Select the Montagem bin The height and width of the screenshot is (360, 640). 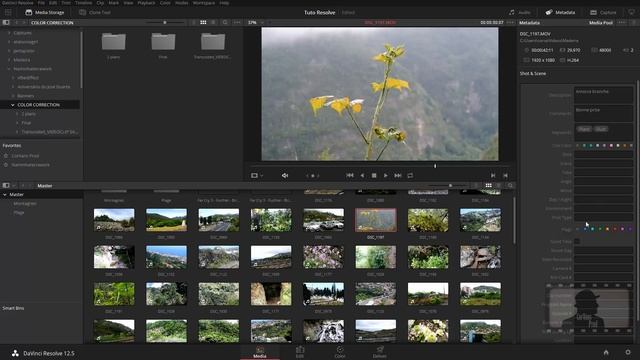[x=25, y=204]
